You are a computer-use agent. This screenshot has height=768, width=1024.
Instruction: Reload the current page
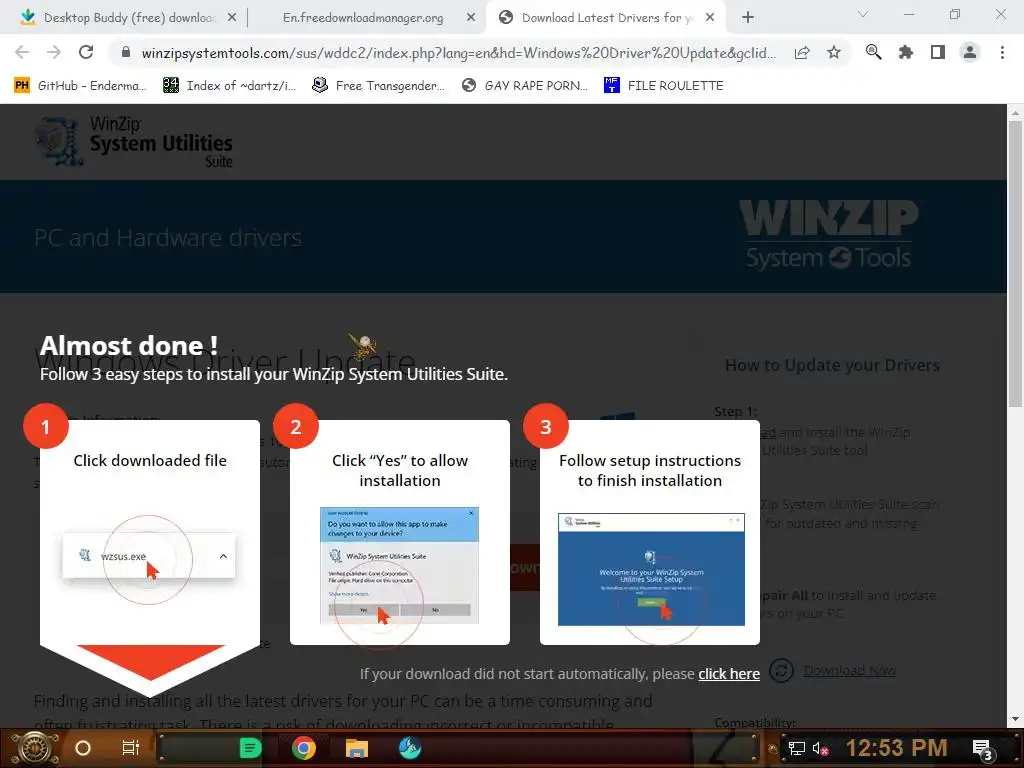point(86,52)
